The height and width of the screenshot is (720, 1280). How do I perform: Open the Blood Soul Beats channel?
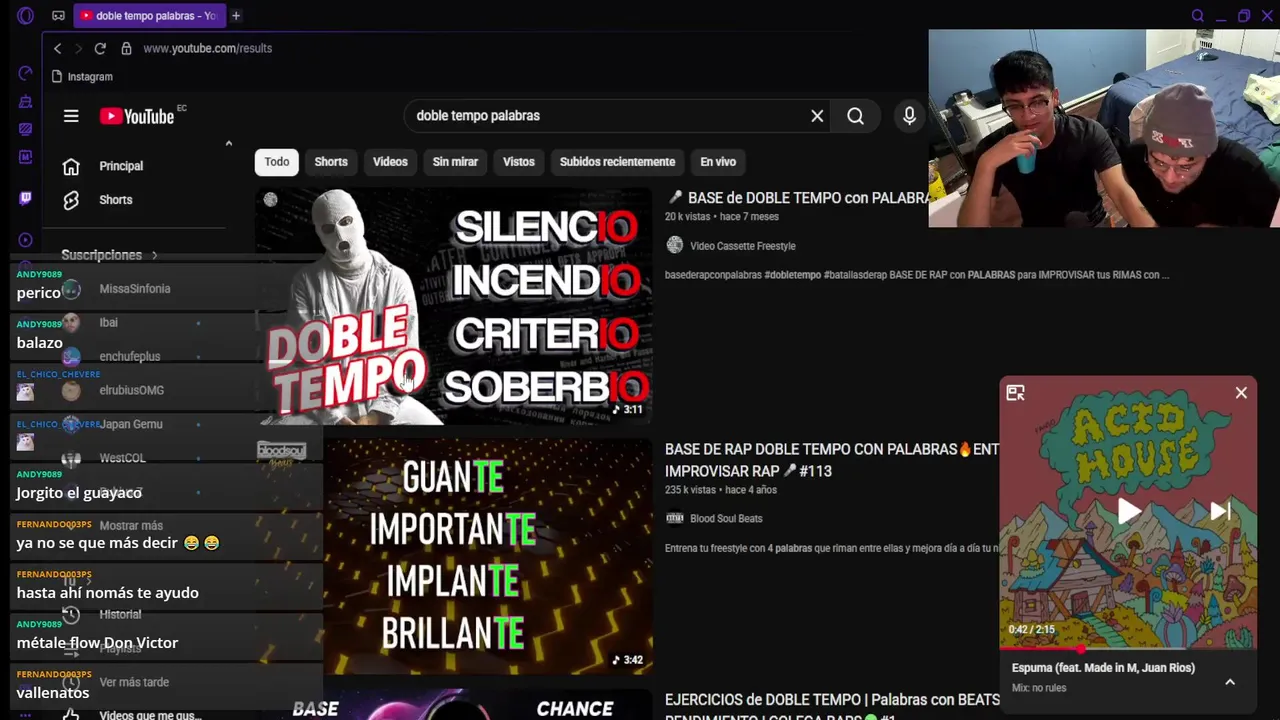pyautogui.click(x=726, y=519)
